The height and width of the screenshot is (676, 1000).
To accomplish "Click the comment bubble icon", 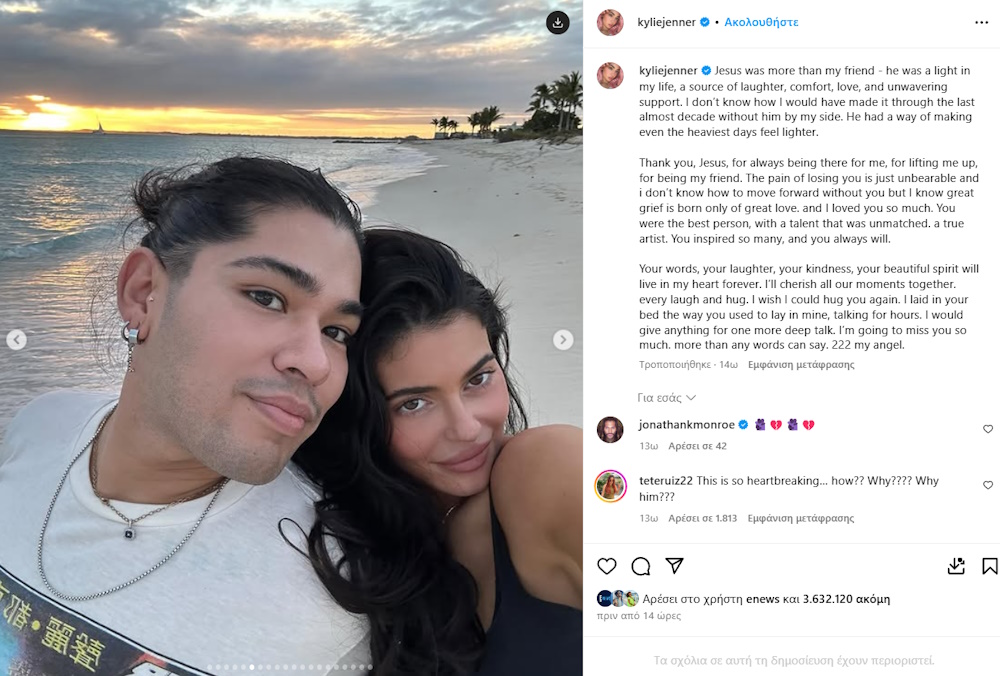I will pos(640,566).
